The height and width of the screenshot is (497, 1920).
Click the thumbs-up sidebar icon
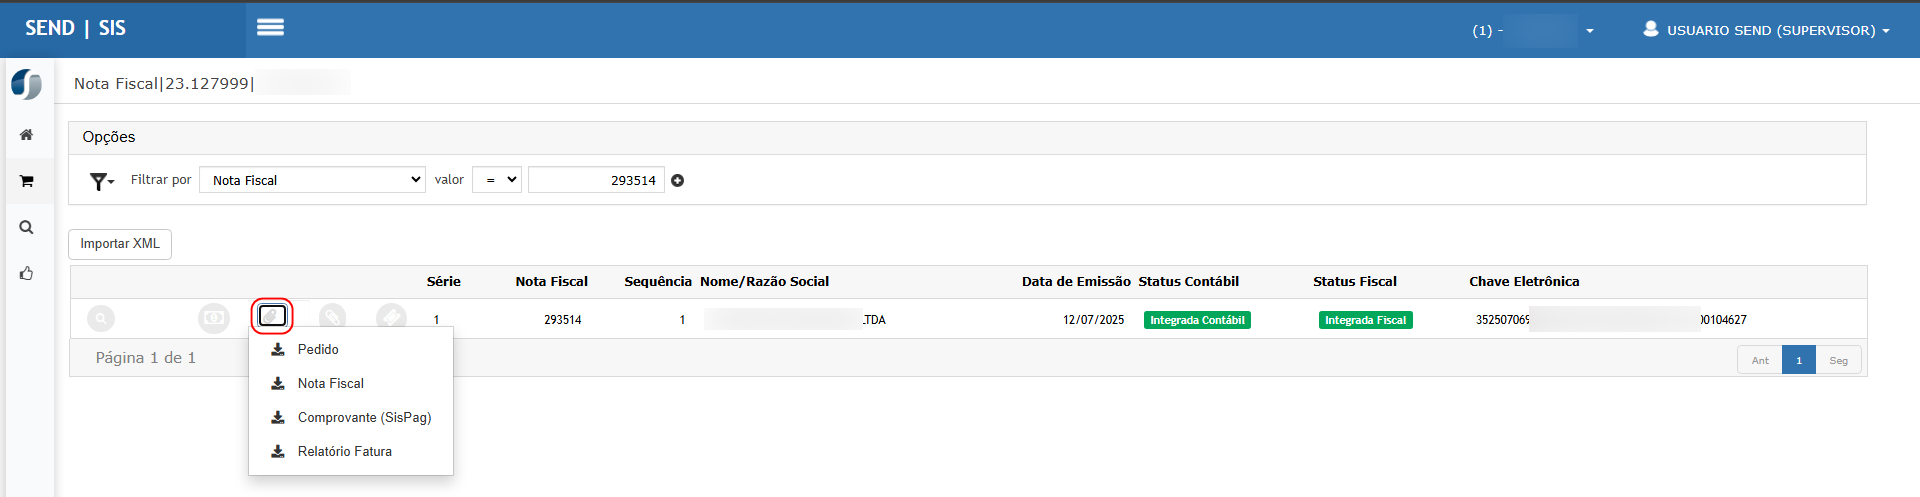pos(27,273)
